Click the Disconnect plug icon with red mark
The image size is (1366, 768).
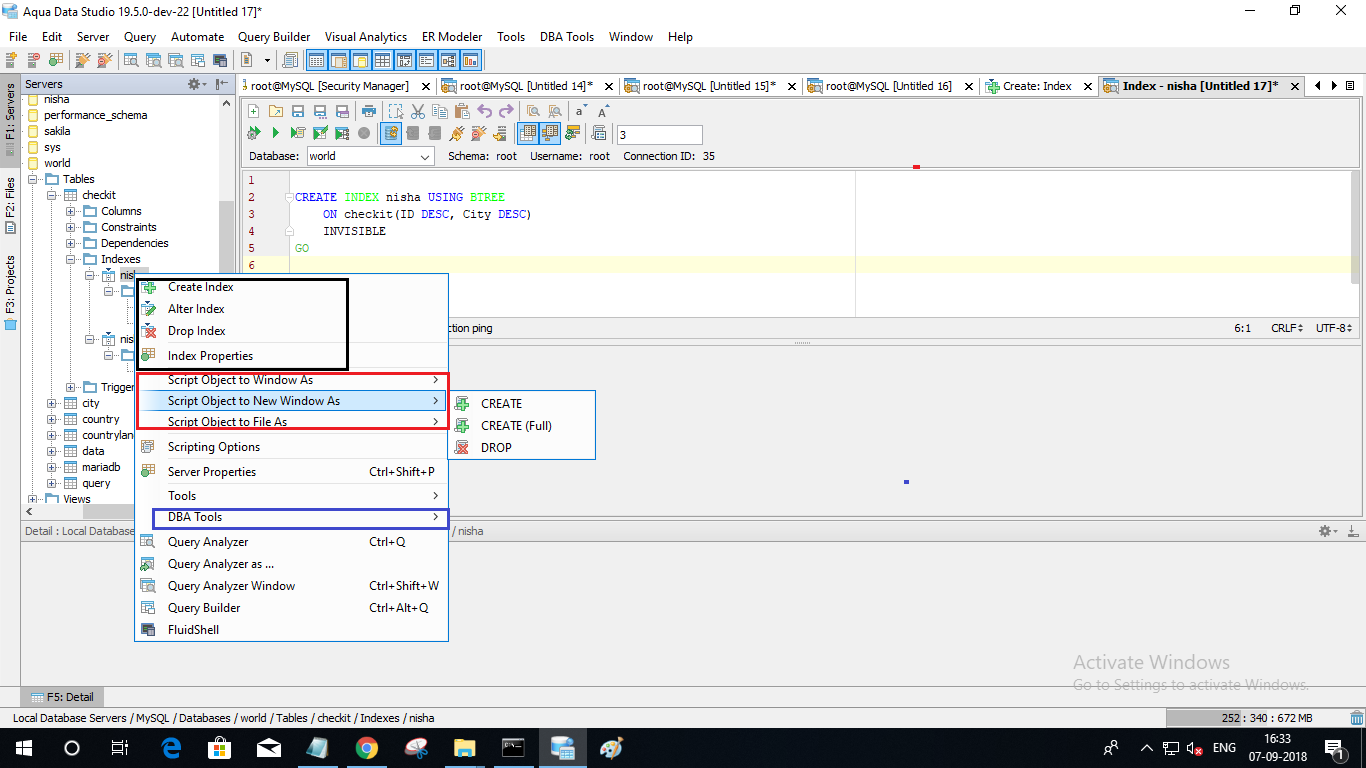pyautogui.click(x=479, y=133)
